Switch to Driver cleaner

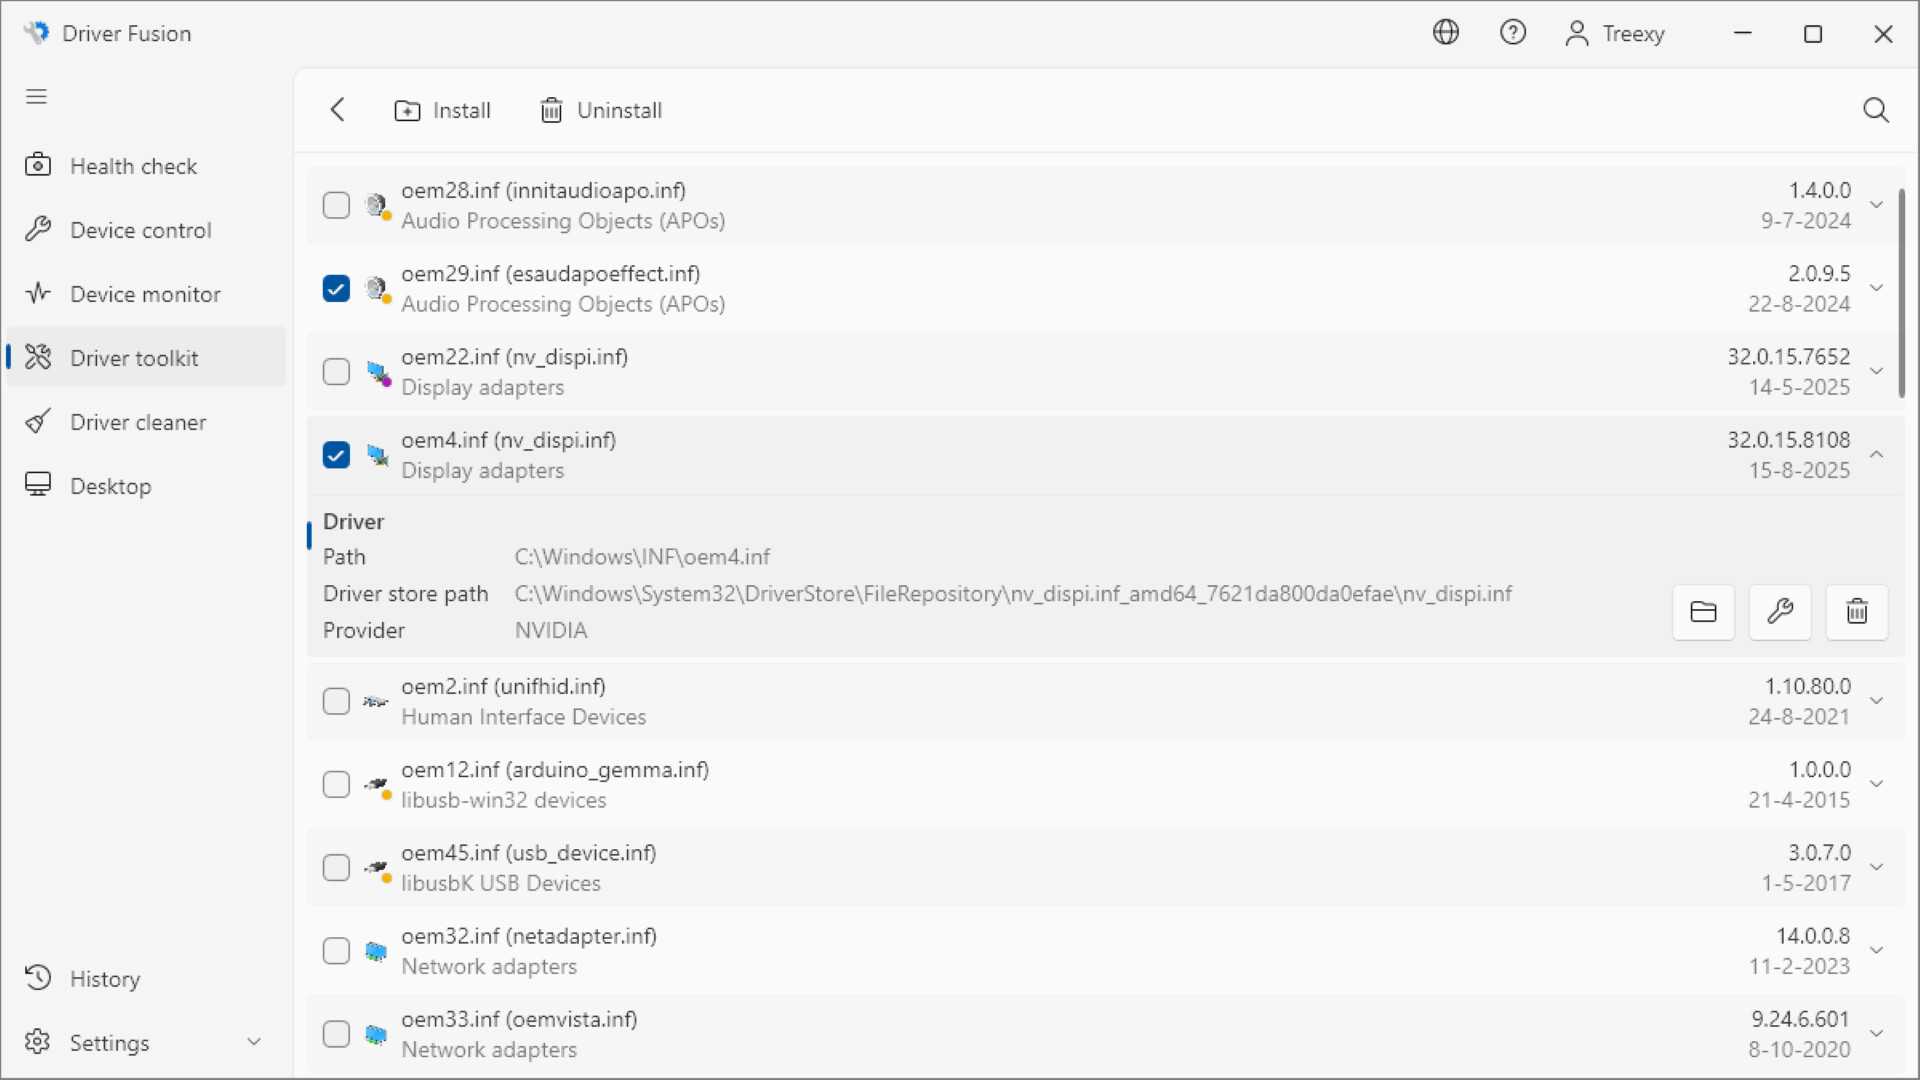[x=139, y=421]
